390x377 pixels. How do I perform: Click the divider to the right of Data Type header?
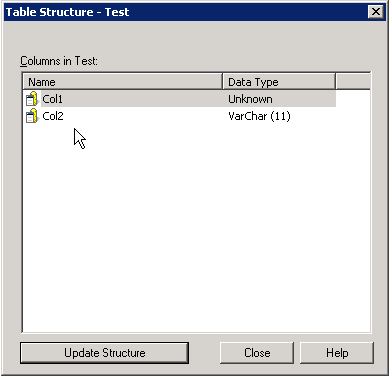(x=335, y=82)
